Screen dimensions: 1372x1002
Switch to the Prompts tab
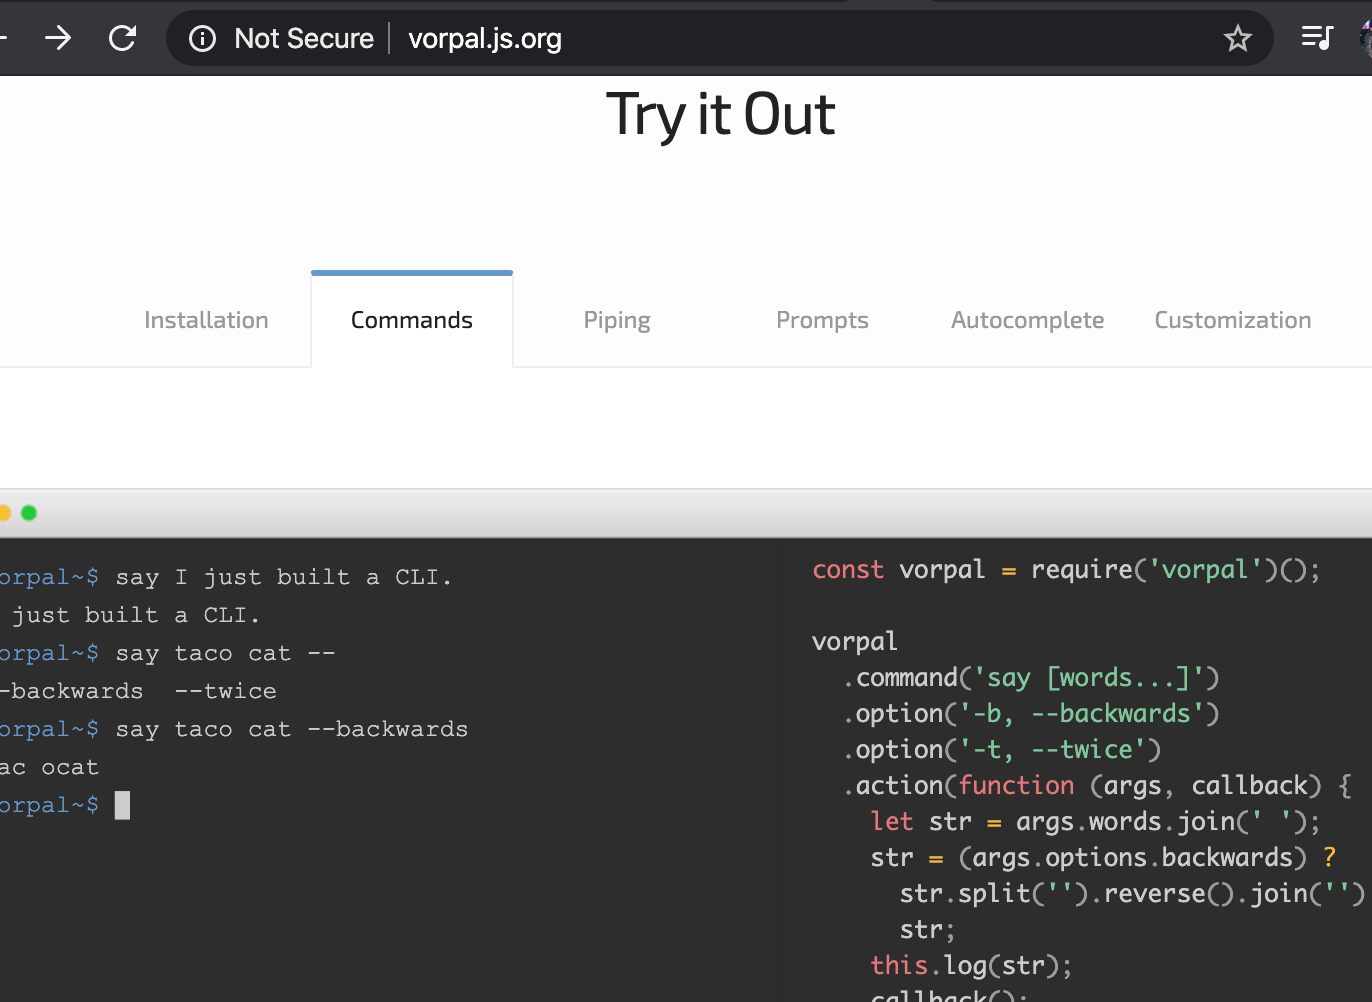pos(822,320)
